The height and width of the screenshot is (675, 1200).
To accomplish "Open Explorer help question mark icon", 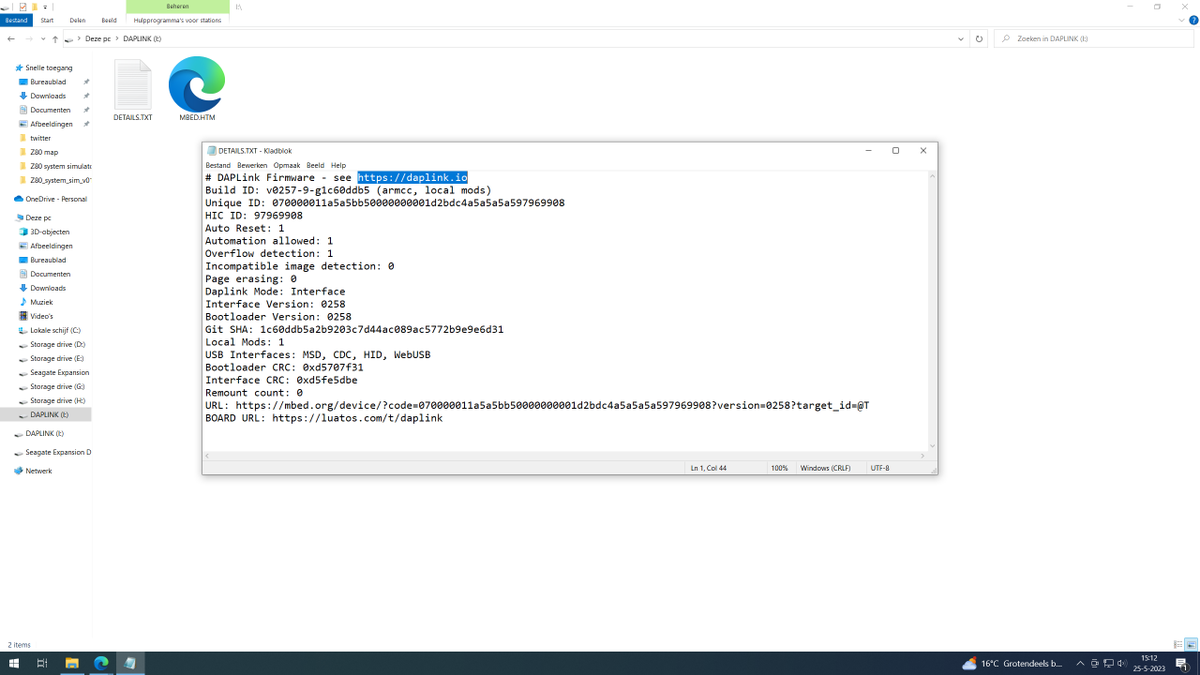I will (x=1193, y=20).
